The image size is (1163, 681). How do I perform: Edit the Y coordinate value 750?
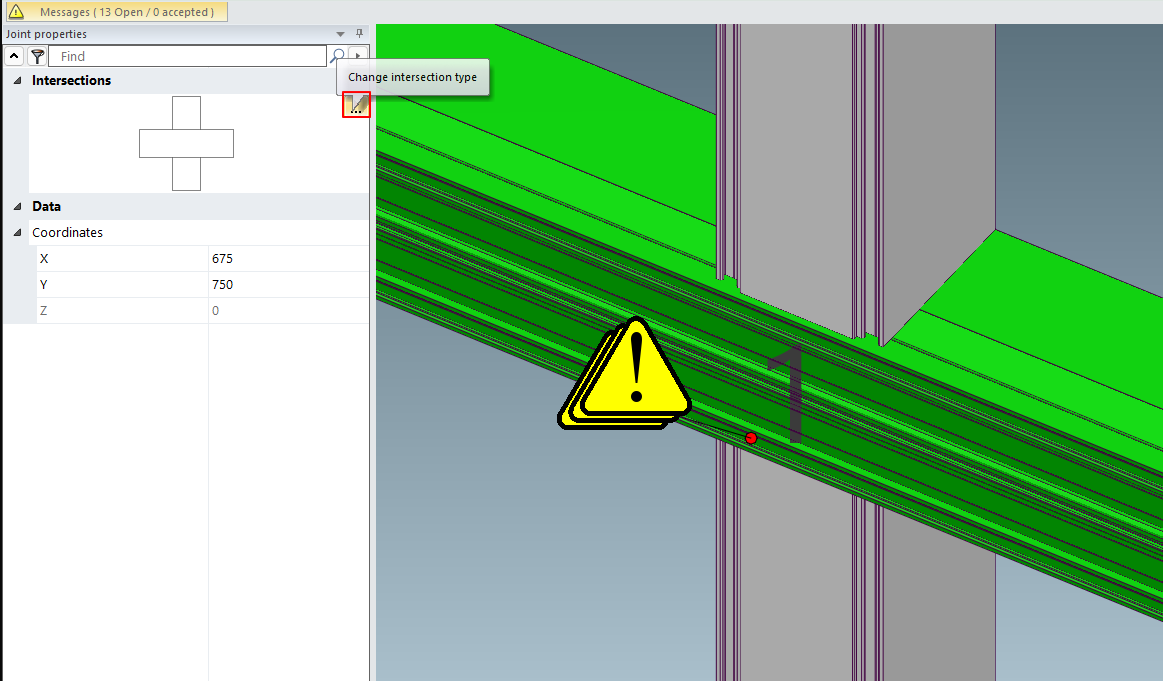[287, 285]
